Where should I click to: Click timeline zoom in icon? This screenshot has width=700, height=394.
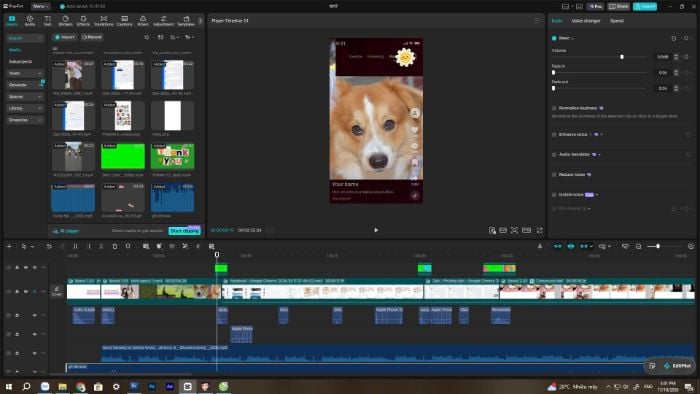coord(691,246)
